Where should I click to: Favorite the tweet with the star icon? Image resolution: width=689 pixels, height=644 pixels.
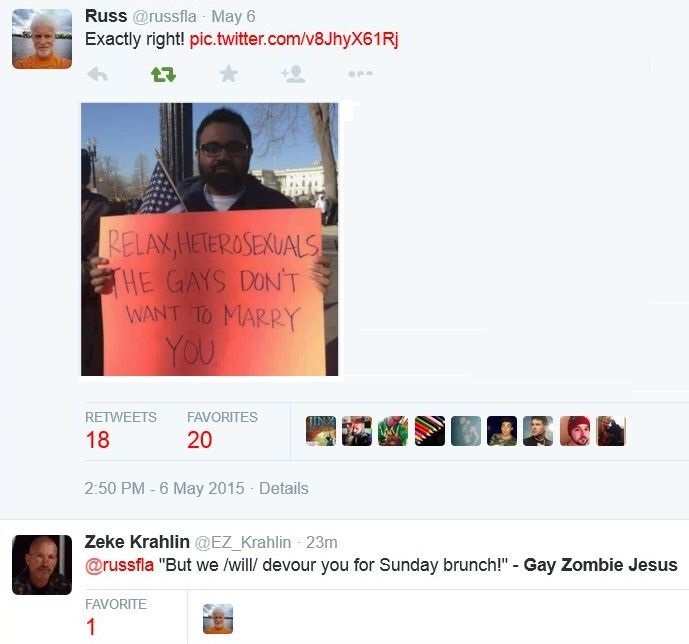click(228, 74)
